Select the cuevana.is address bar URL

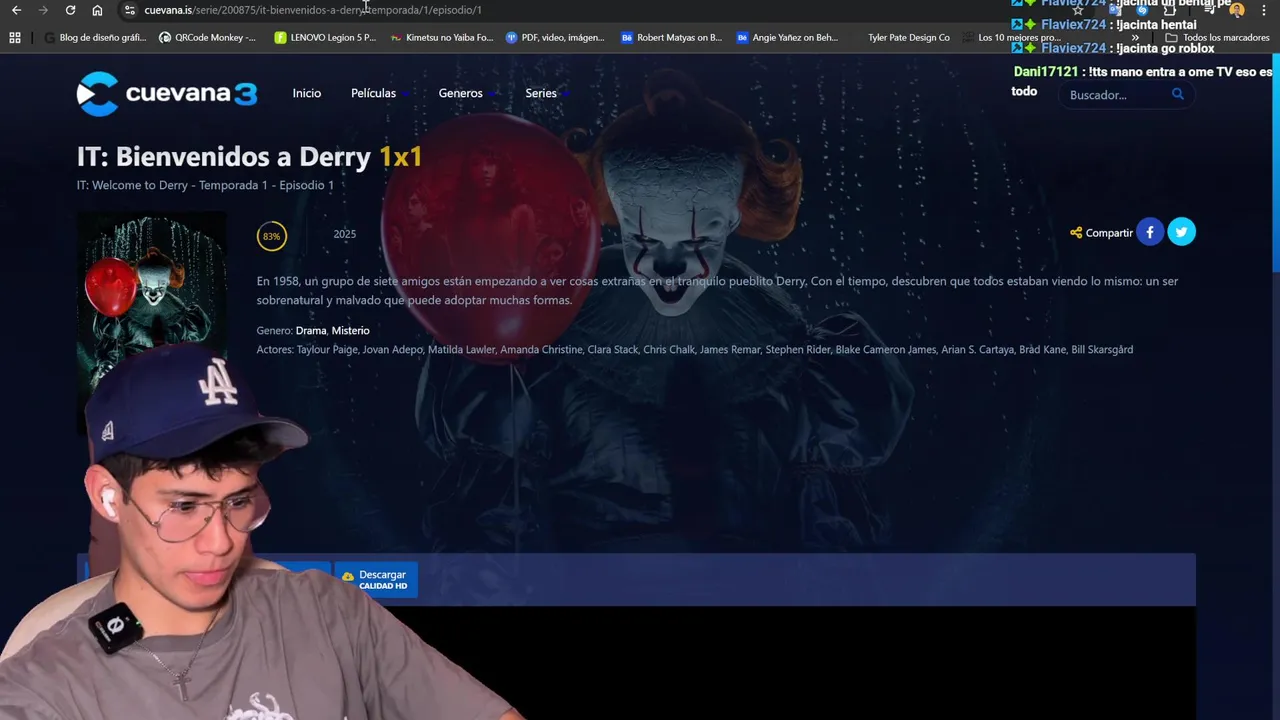[312, 10]
